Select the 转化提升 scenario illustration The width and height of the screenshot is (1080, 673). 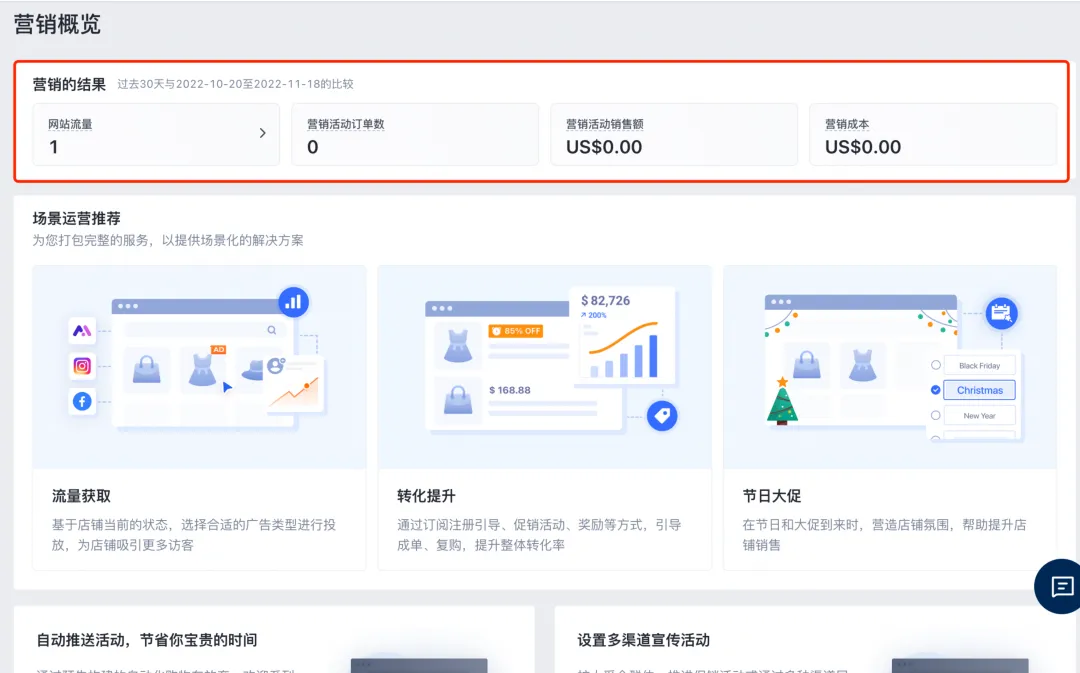click(545, 367)
